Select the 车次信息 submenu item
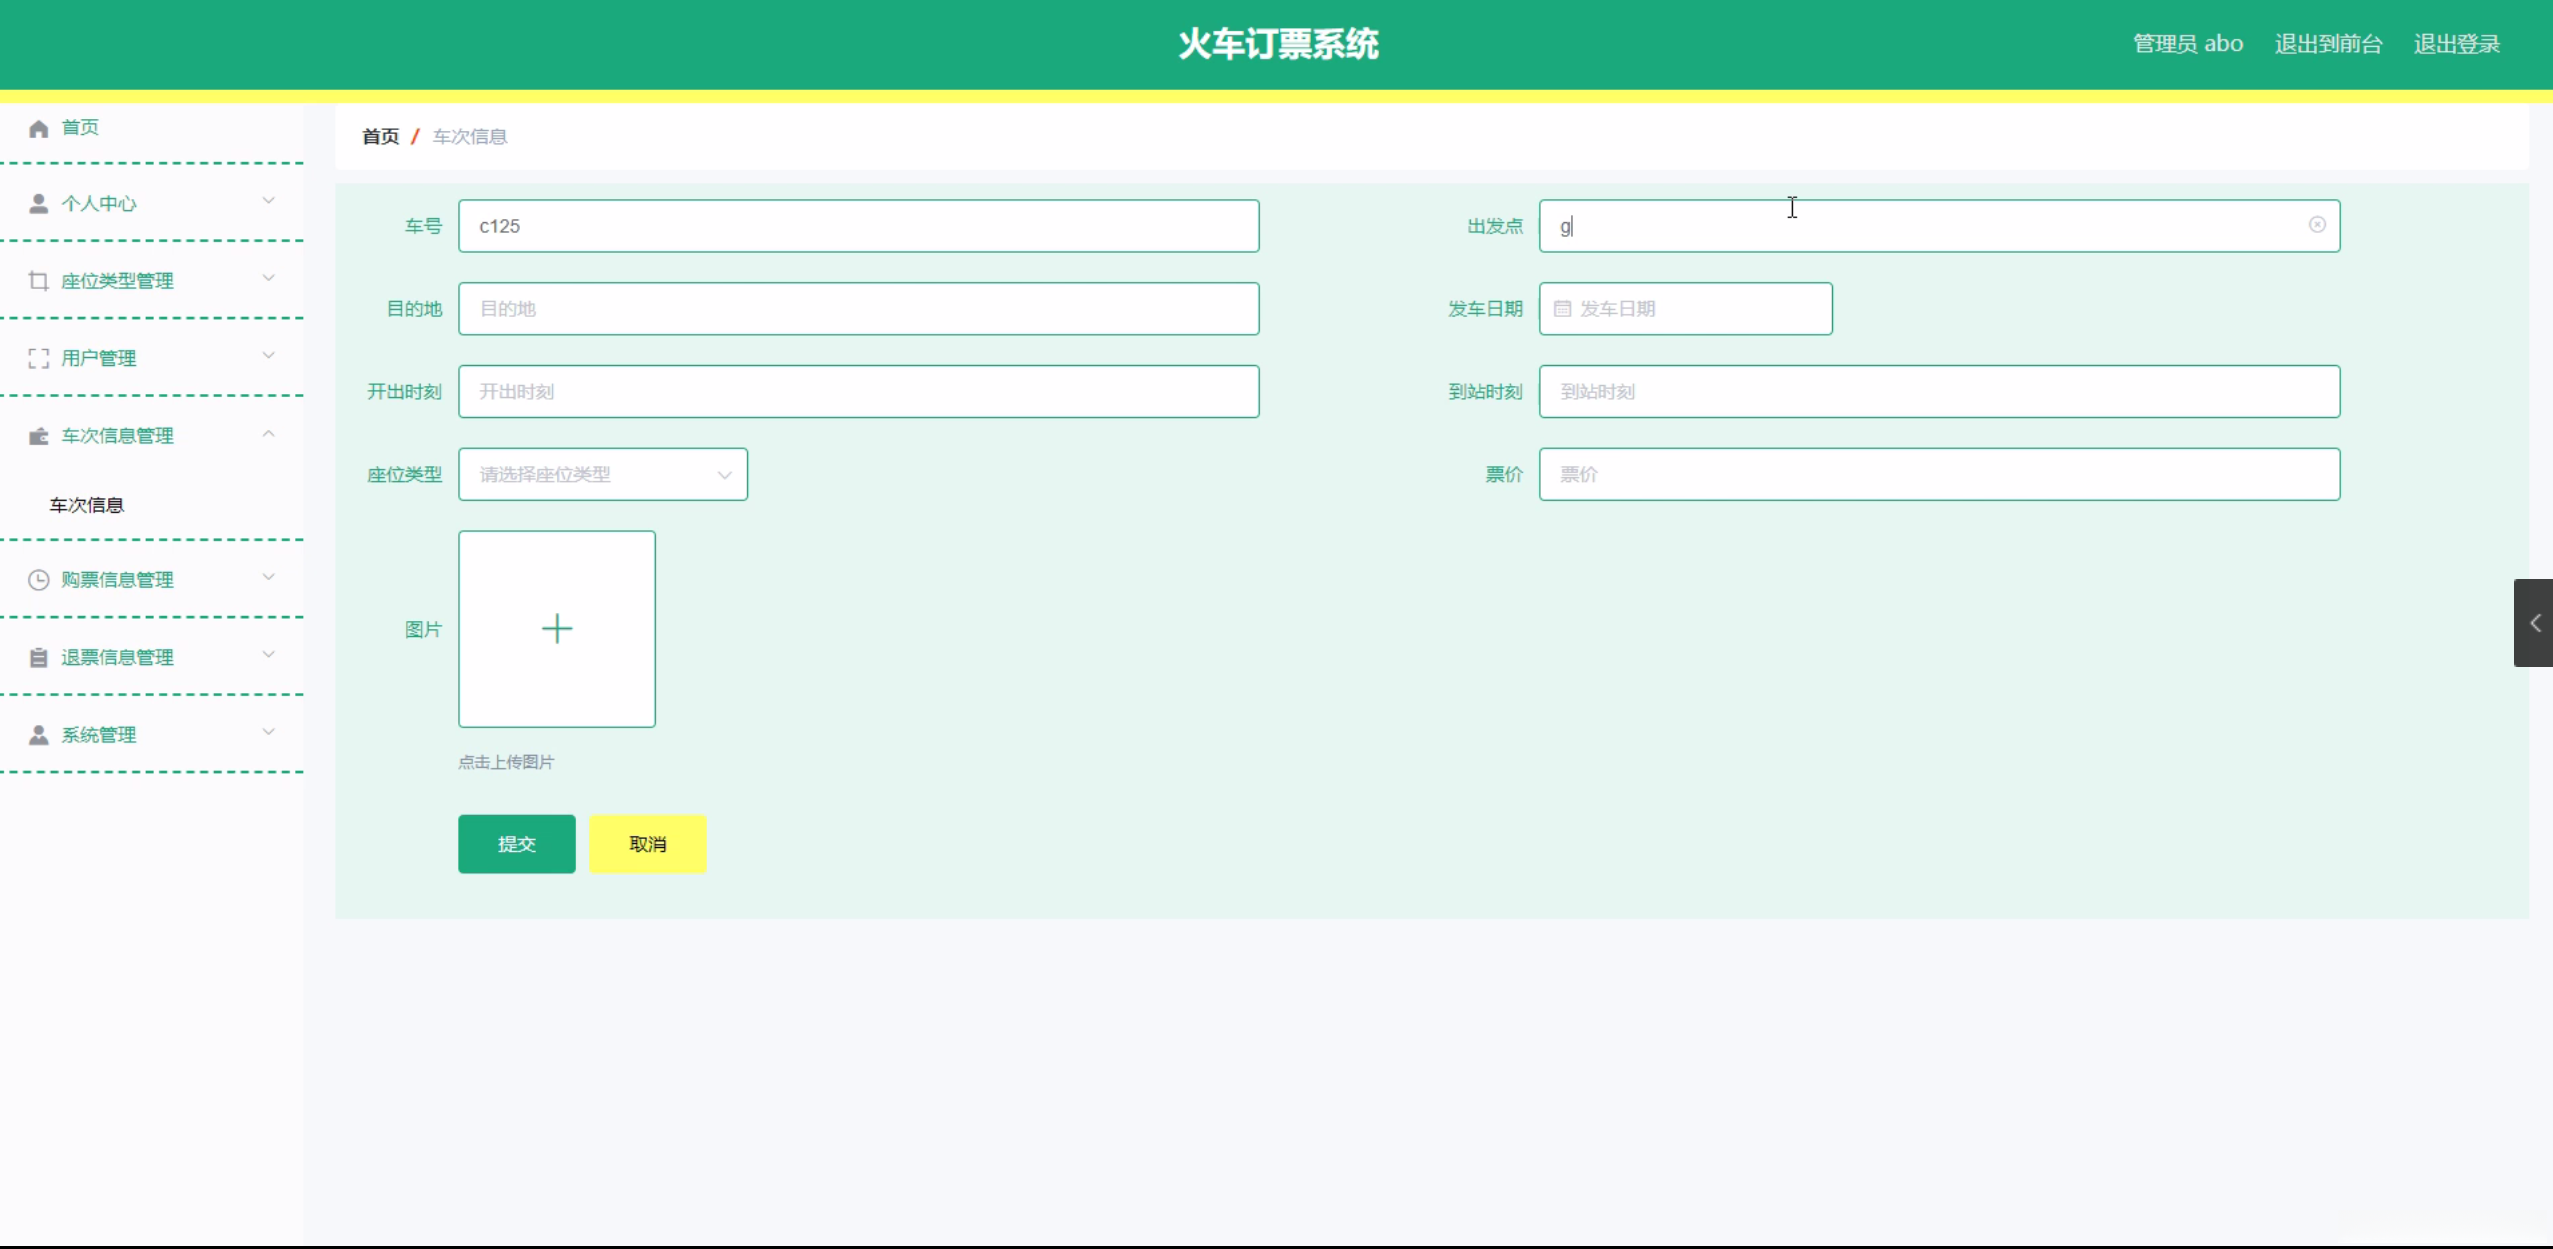 (x=87, y=505)
